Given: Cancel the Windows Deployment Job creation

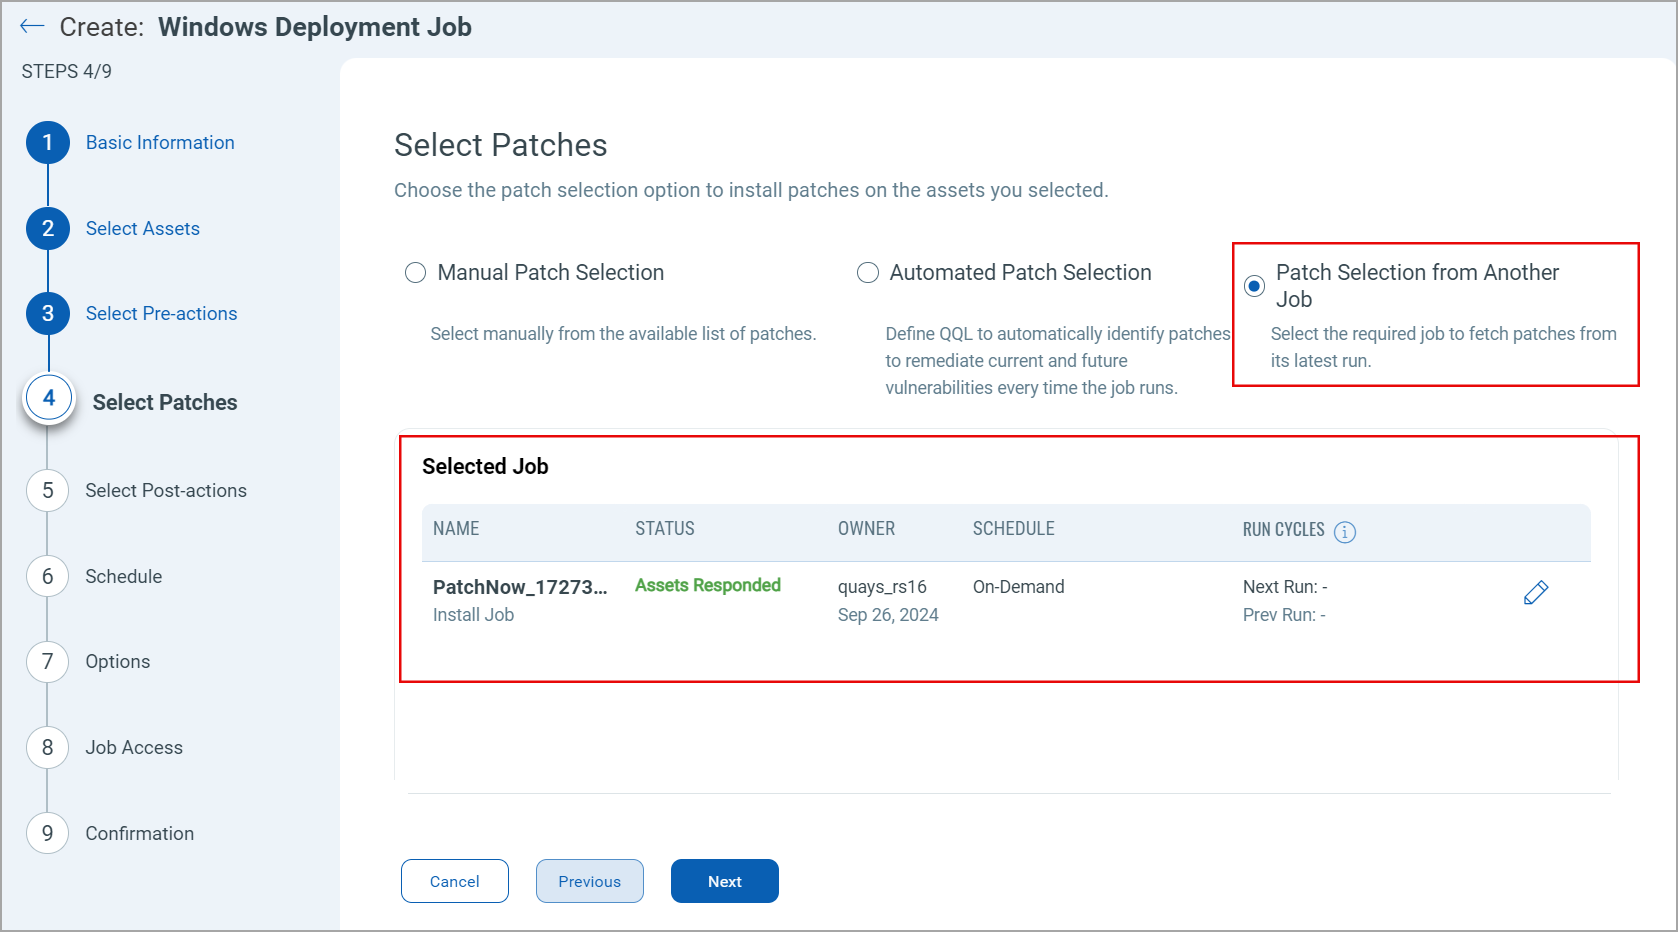Looking at the screenshot, I should tap(454, 881).
